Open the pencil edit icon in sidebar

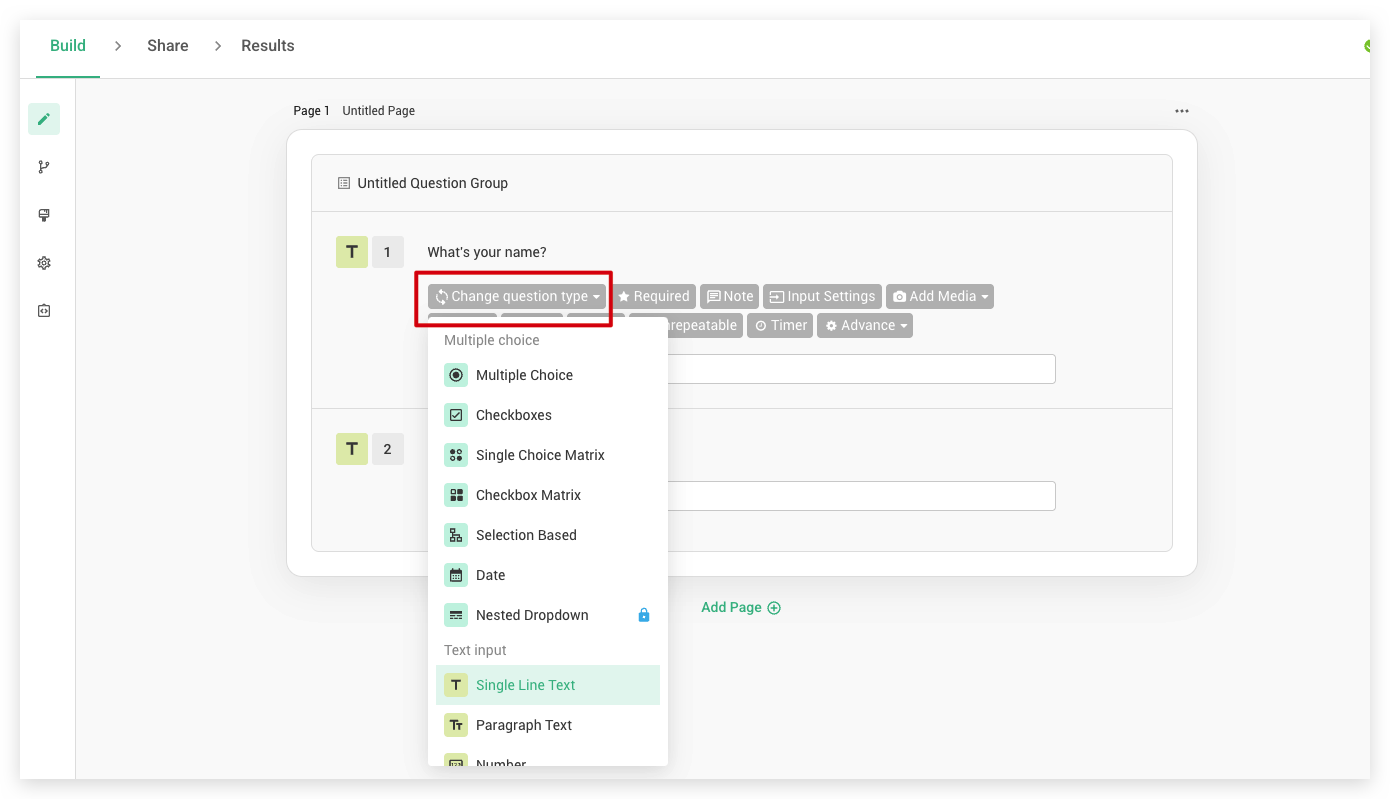(44, 119)
